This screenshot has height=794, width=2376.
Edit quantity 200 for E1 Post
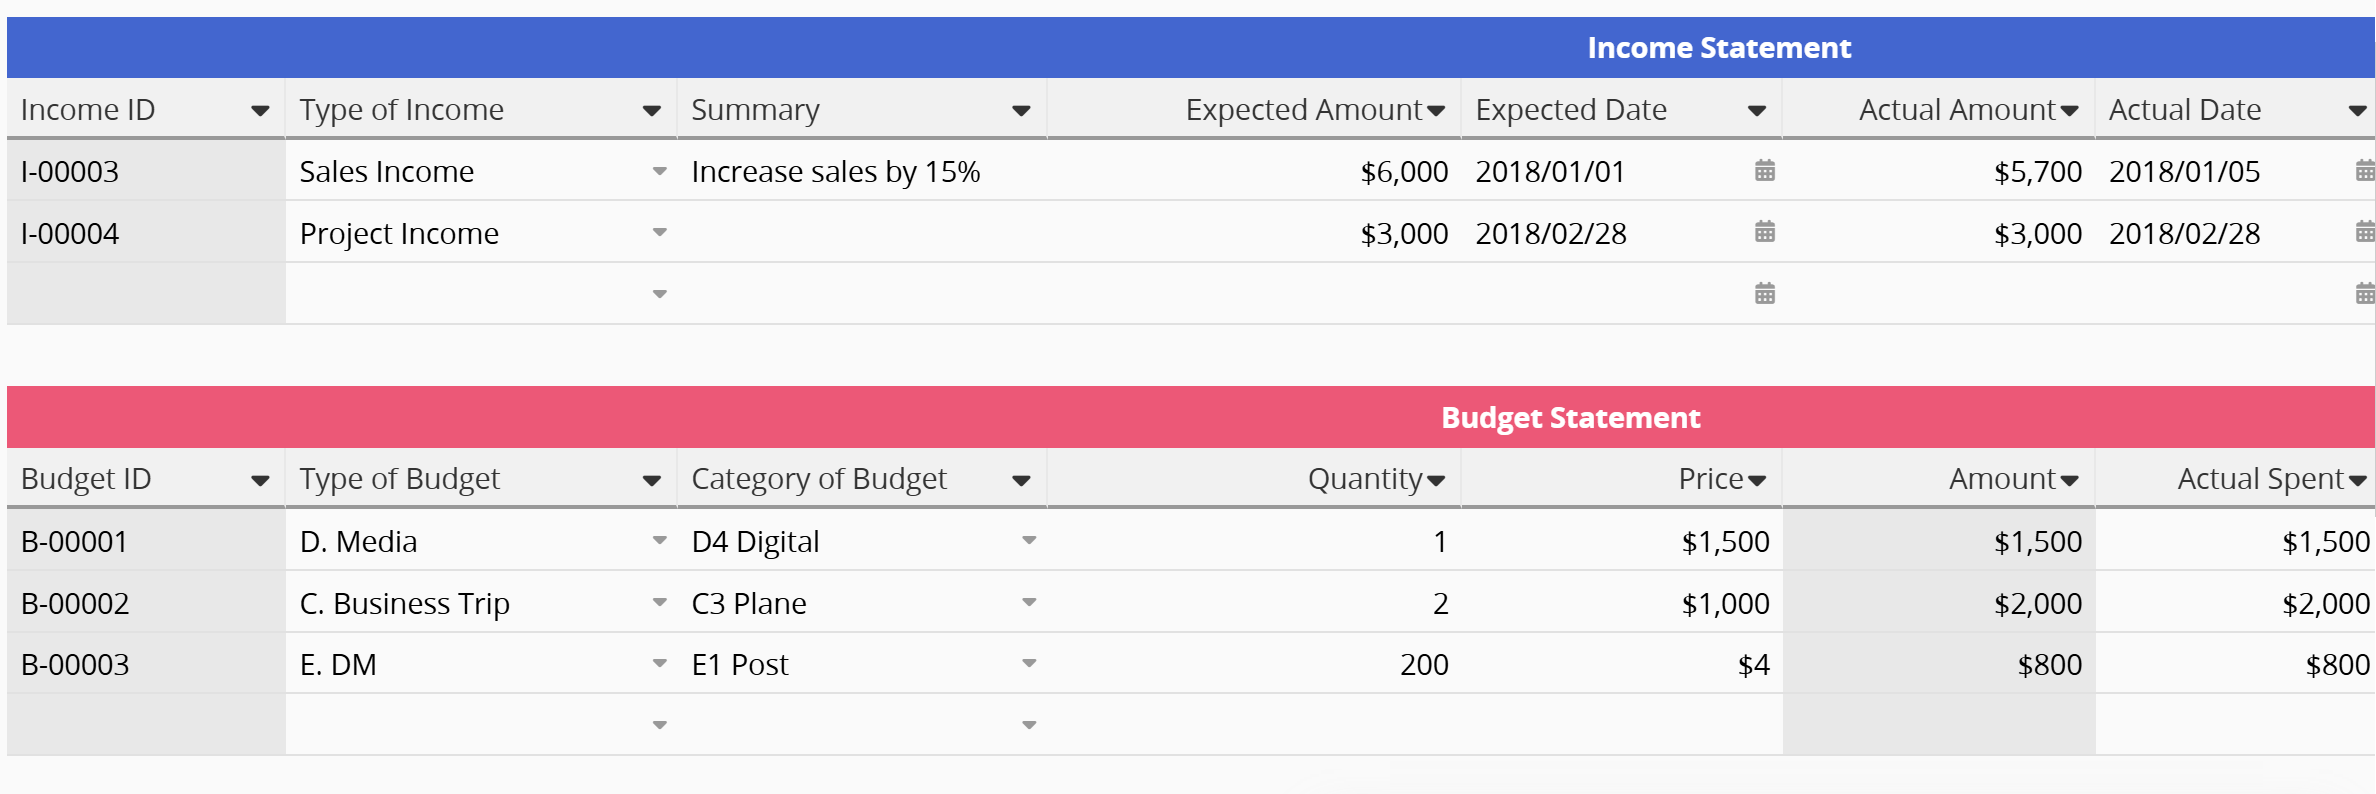(1254, 664)
